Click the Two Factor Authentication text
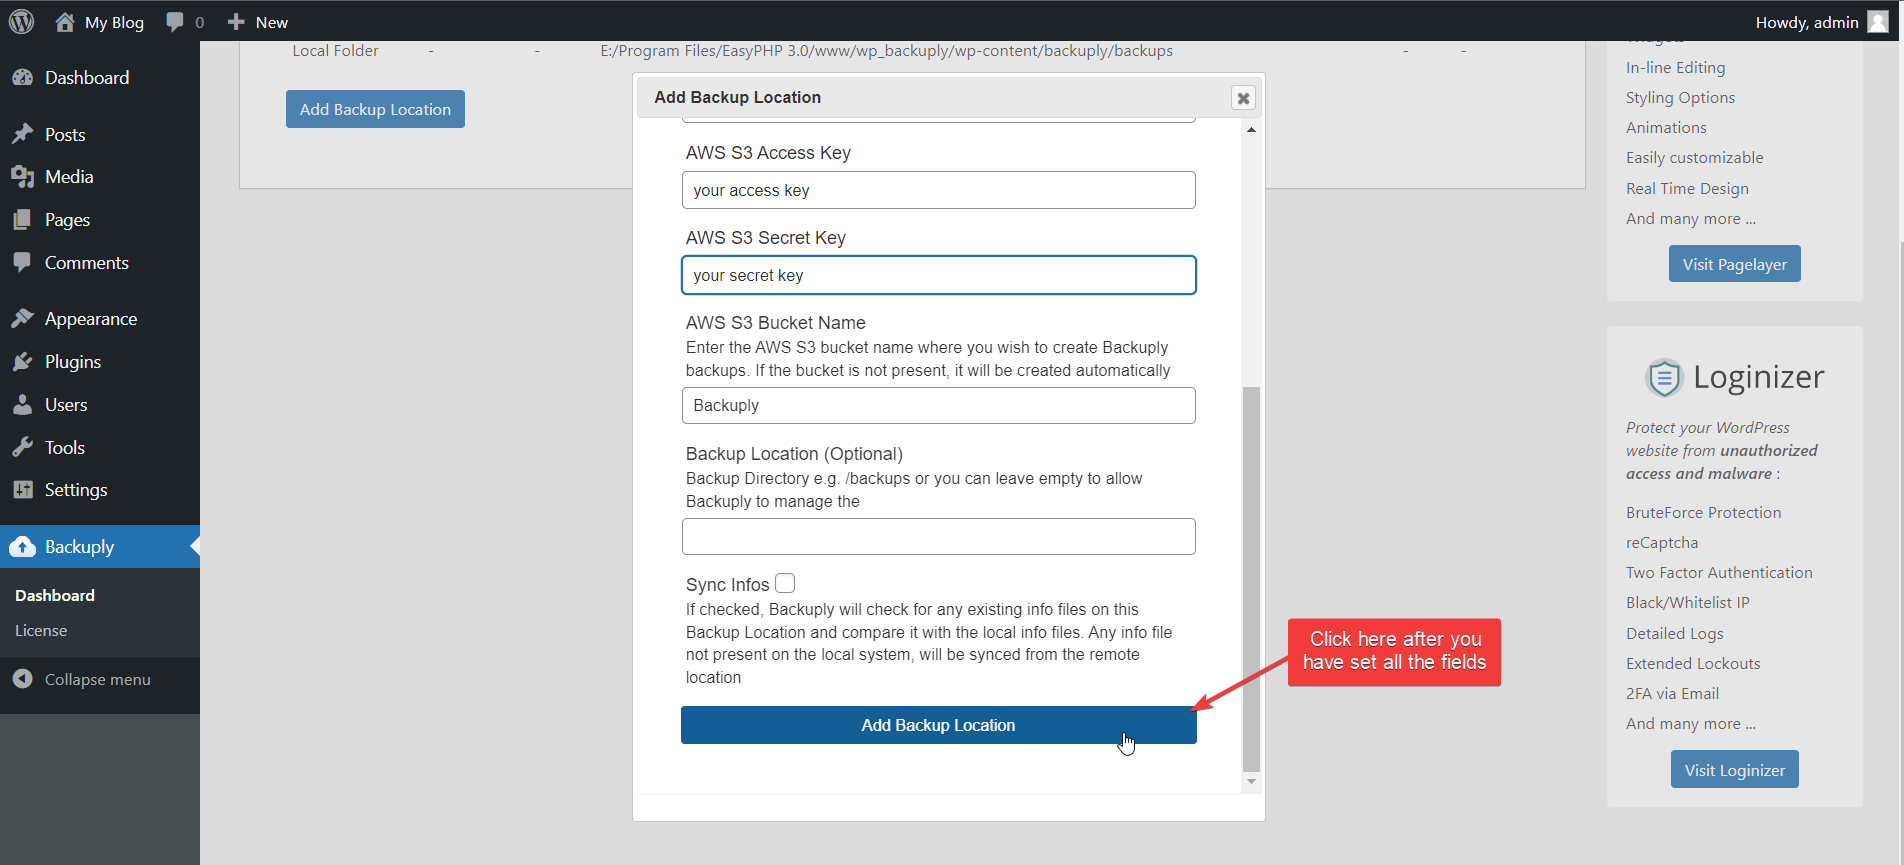Image resolution: width=1904 pixels, height=865 pixels. 1719,572
